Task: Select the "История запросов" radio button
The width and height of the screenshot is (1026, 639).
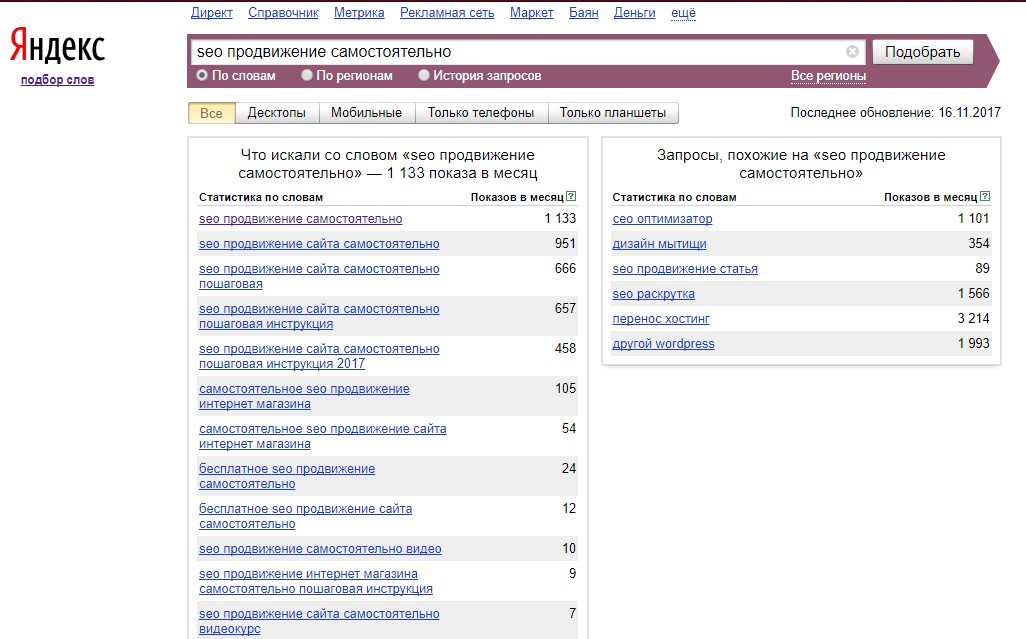Action: pyautogui.click(x=422, y=74)
